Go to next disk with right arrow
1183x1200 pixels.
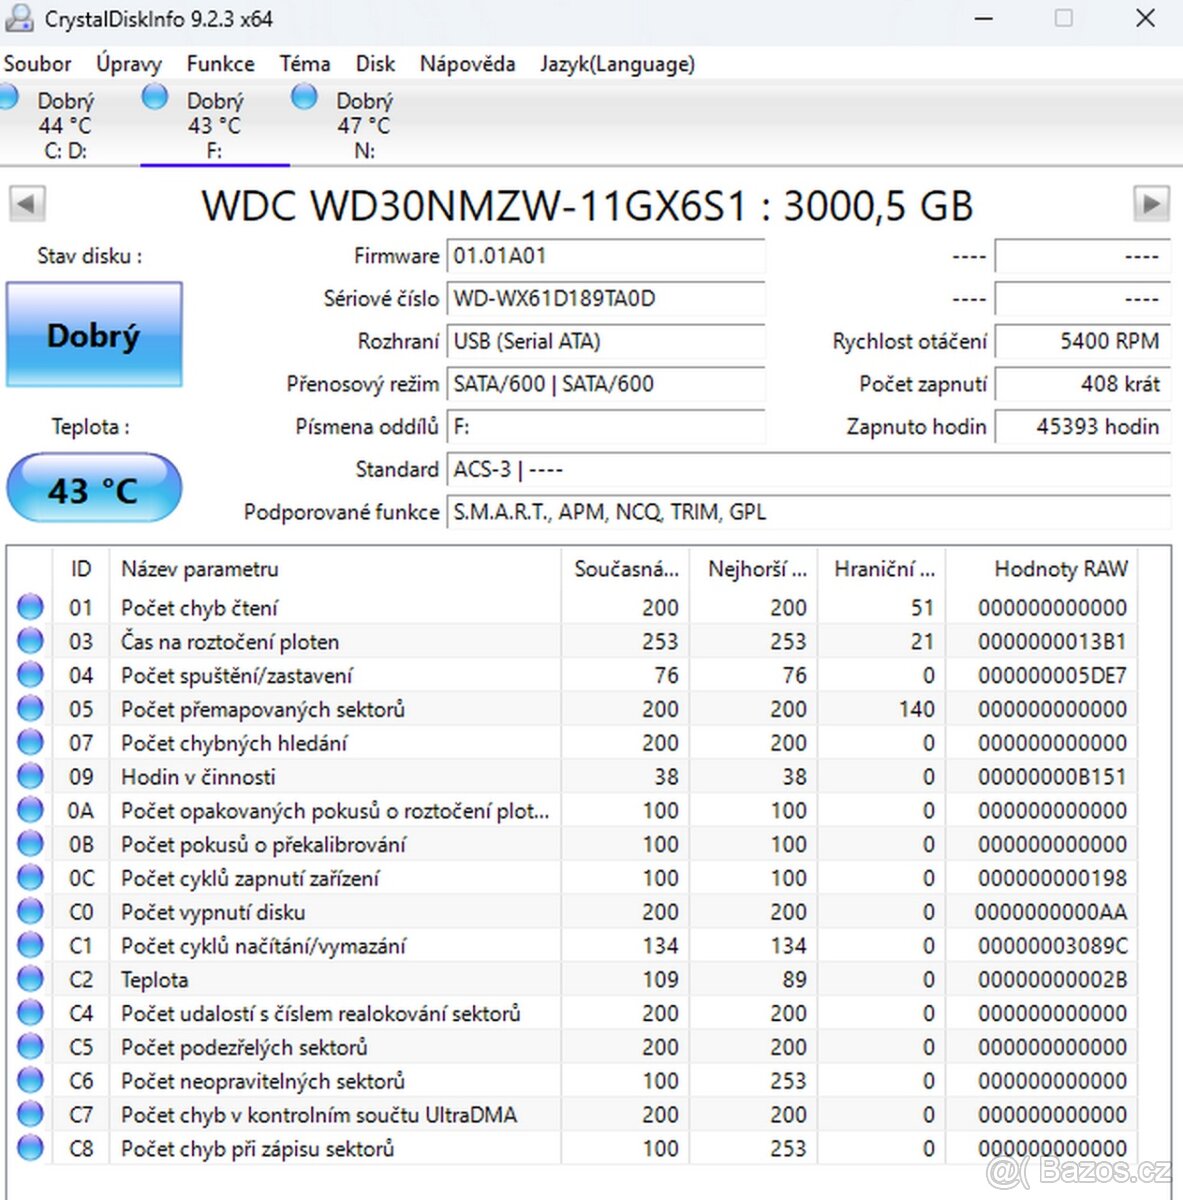pyautogui.click(x=1152, y=204)
